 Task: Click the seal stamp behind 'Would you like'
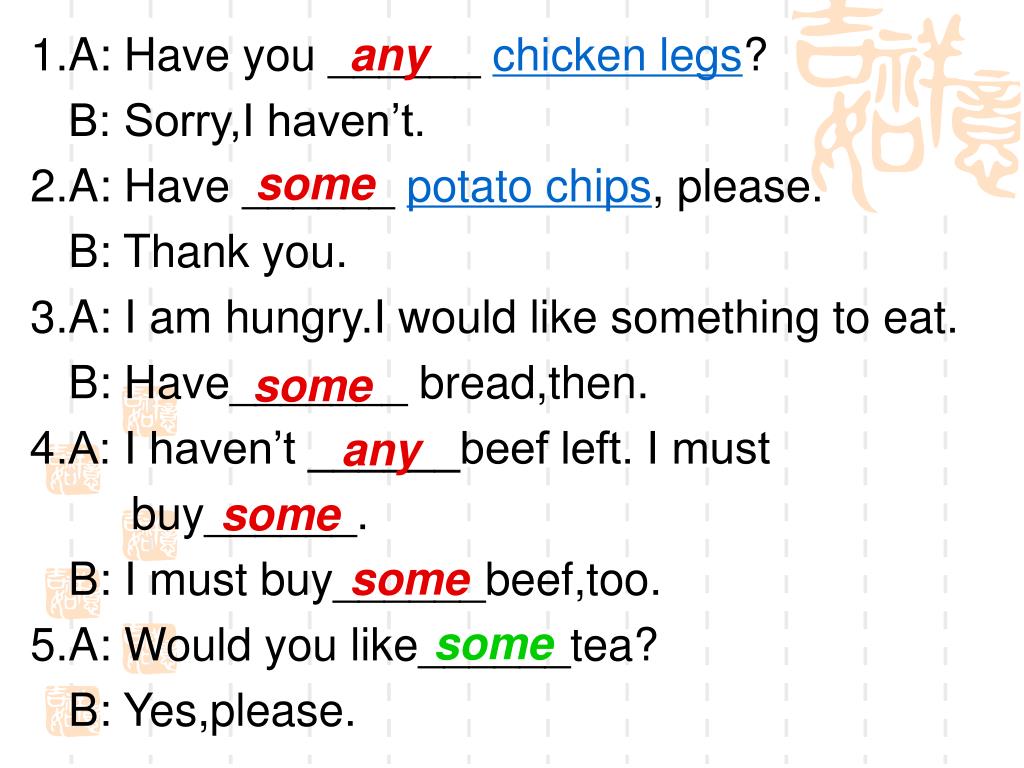pos(150,648)
